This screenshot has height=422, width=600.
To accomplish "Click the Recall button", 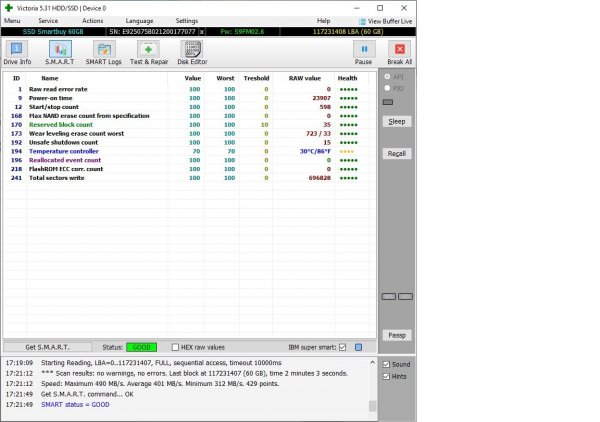I will click(x=397, y=153).
